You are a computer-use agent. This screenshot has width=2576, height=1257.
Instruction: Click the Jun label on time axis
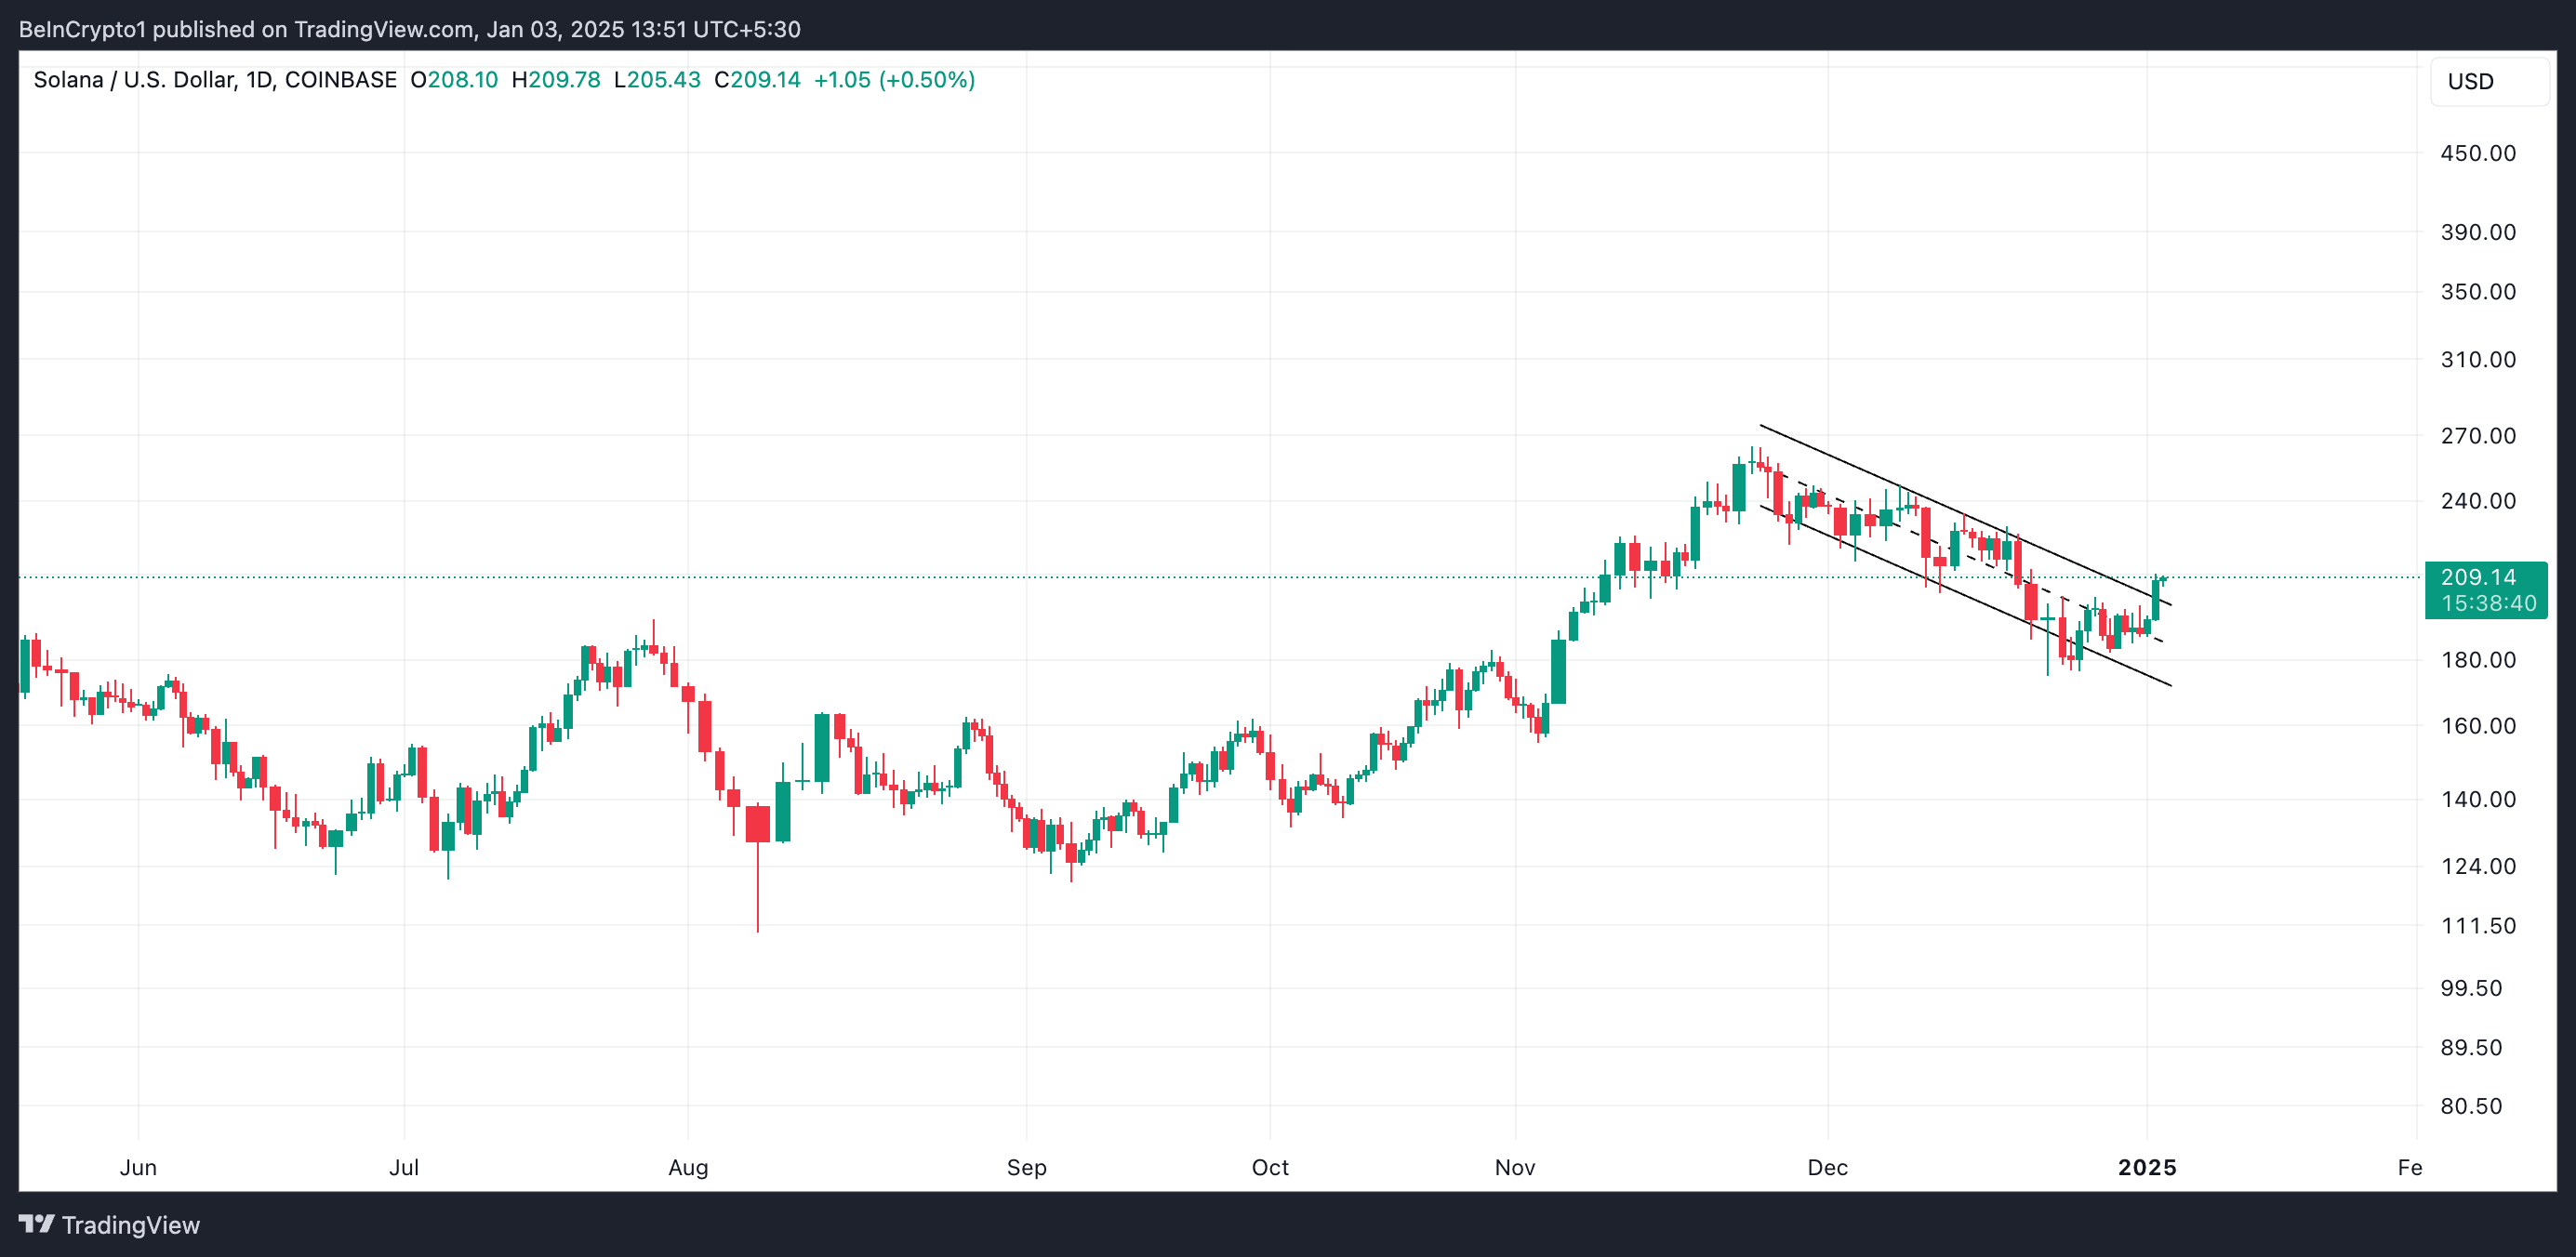click(138, 1167)
